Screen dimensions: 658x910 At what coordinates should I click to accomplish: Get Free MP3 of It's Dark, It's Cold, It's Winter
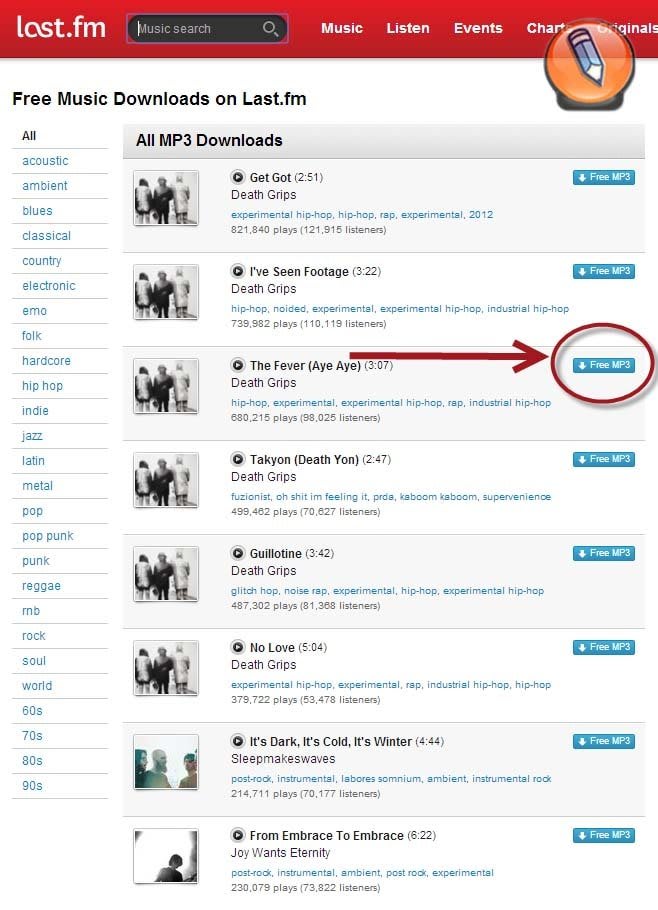click(x=603, y=741)
